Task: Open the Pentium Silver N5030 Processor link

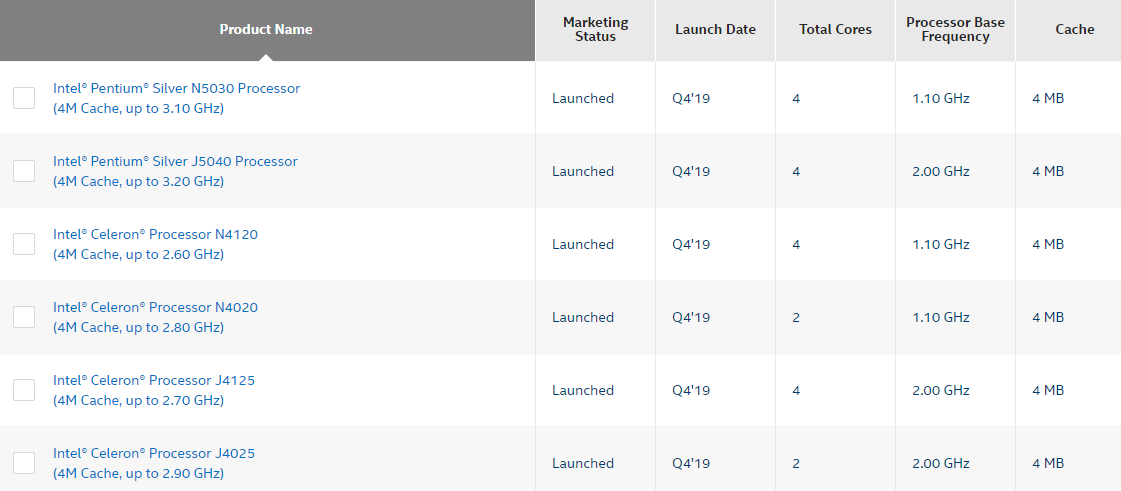Action: (176, 88)
